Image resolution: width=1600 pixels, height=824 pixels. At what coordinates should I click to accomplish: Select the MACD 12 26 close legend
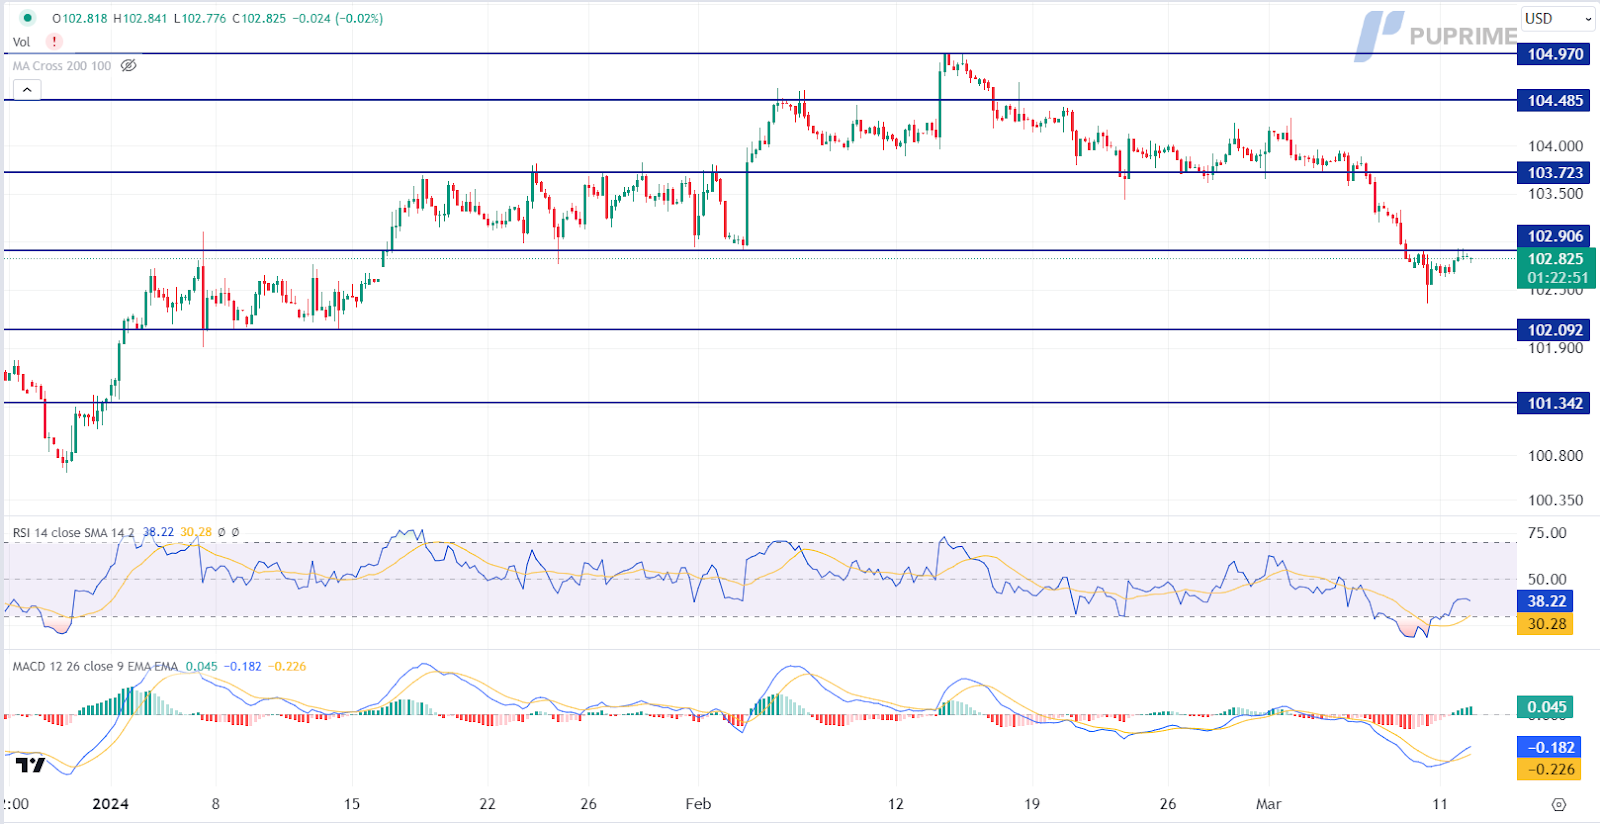click(x=95, y=666)
